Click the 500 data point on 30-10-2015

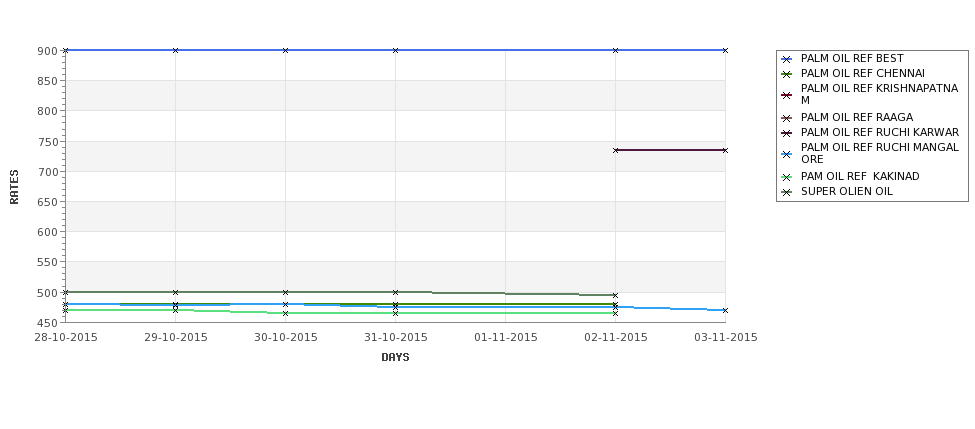285,292
